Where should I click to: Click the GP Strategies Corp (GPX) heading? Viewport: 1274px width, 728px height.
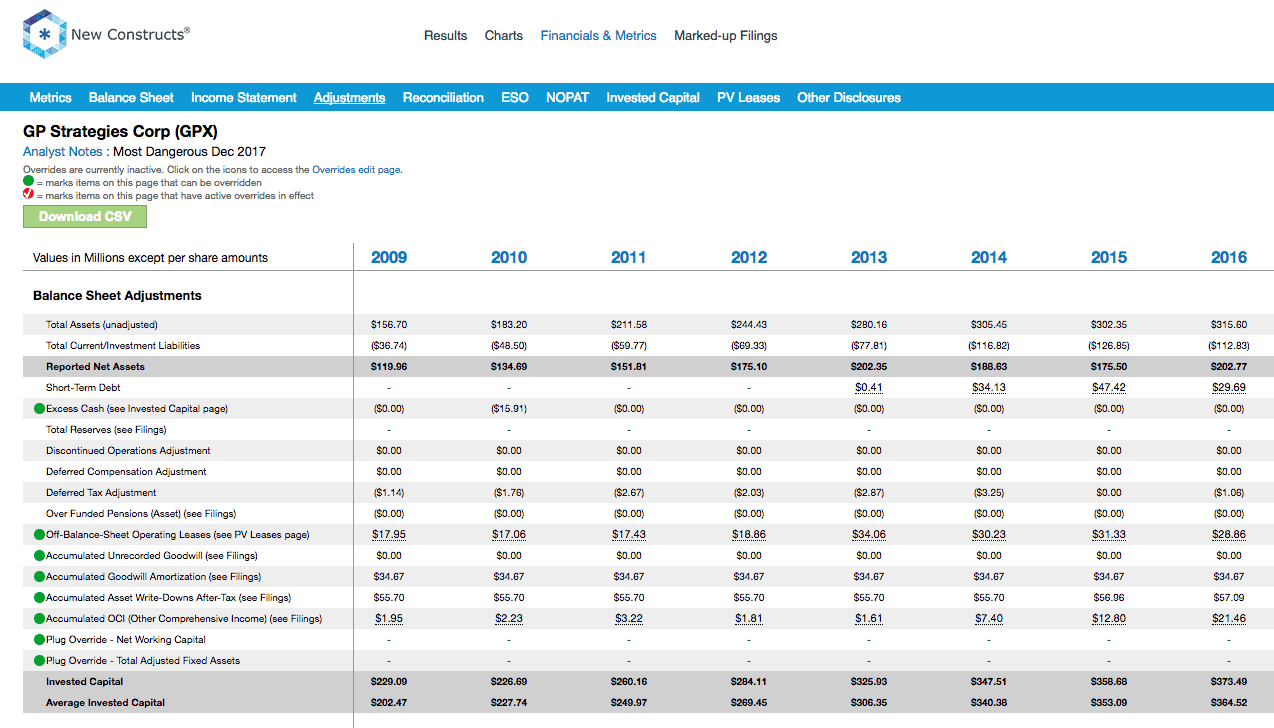(x=121, y=131)
